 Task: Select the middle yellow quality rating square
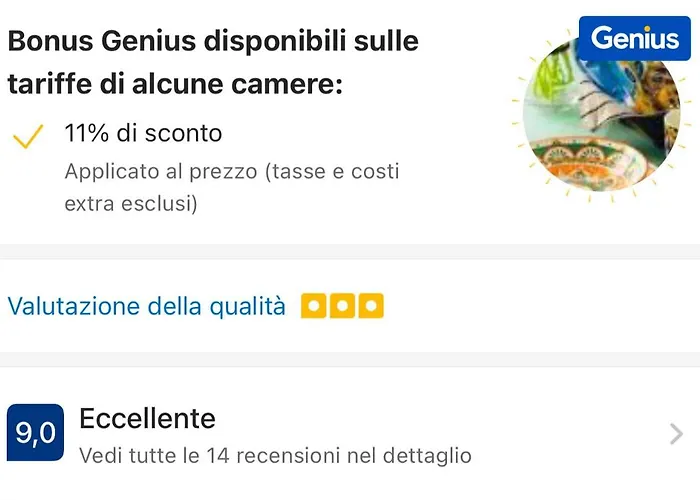[x=342, y=306]
